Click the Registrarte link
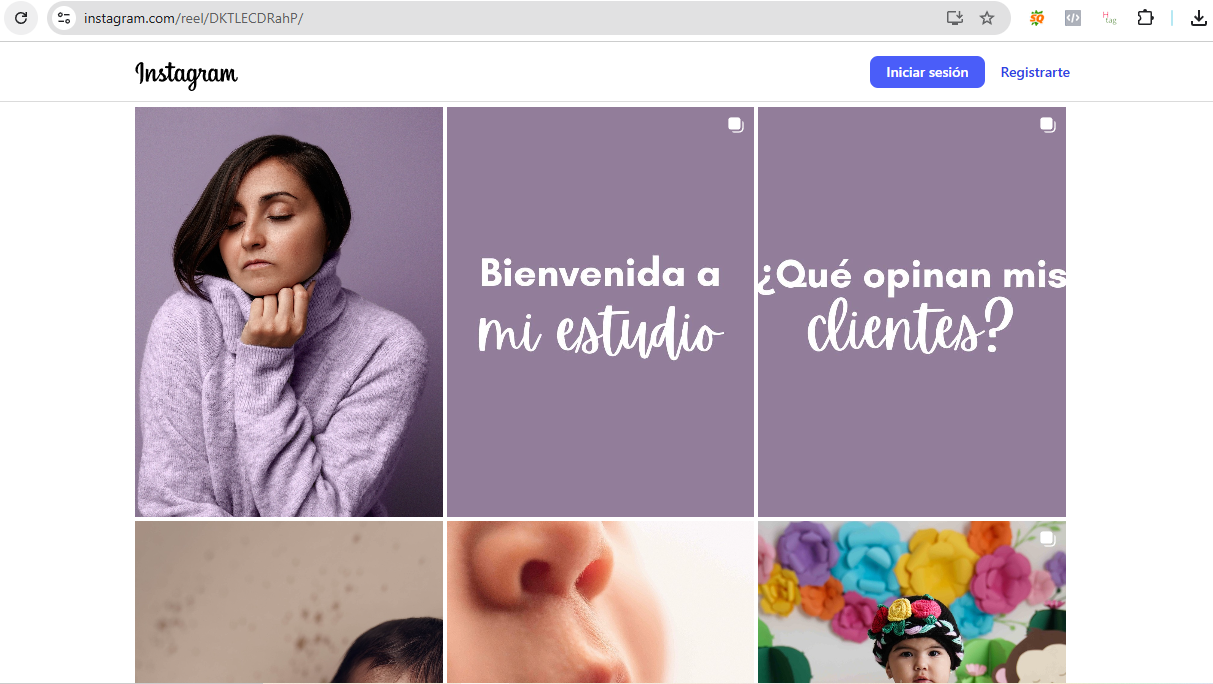This screenshot has width=1213, height=684. [1035, 72]
